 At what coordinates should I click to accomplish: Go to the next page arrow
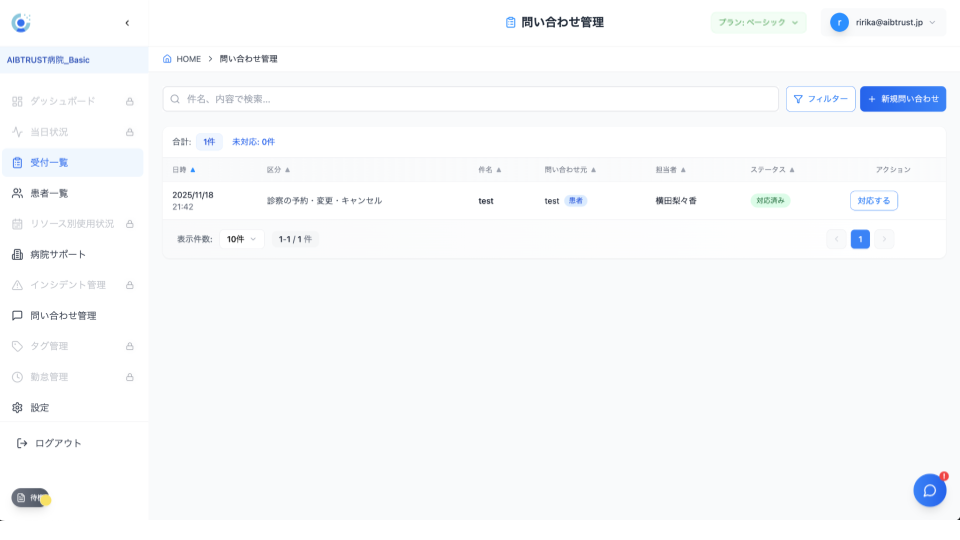coord(884,239)
